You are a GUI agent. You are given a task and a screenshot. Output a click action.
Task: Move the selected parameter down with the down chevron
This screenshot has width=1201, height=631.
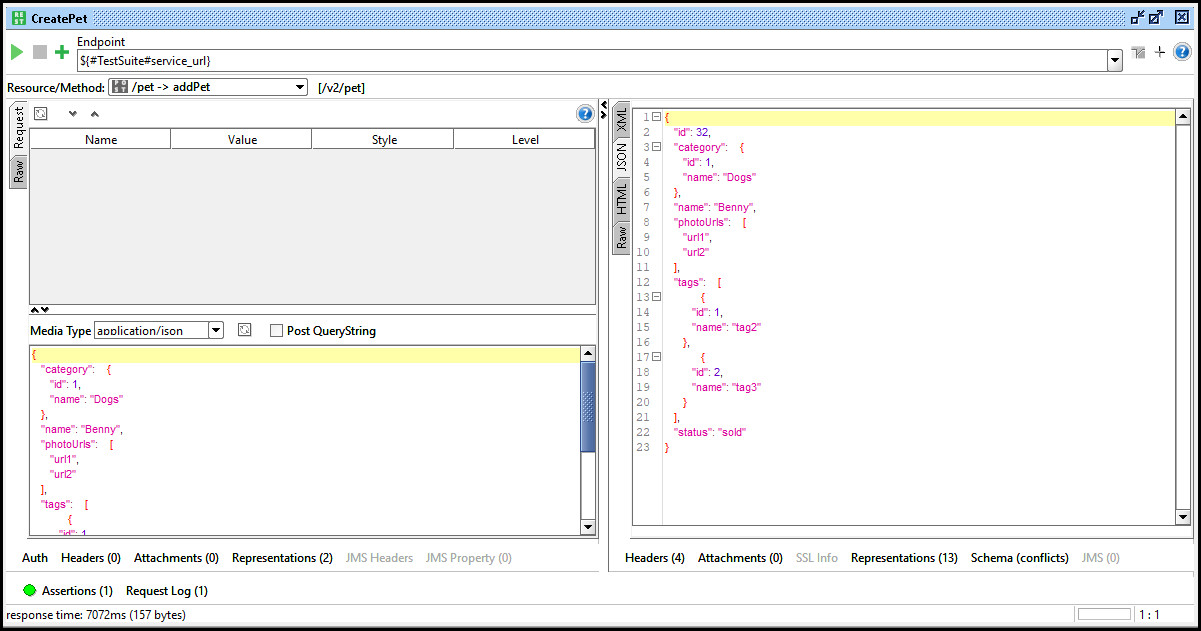(72, 114)
